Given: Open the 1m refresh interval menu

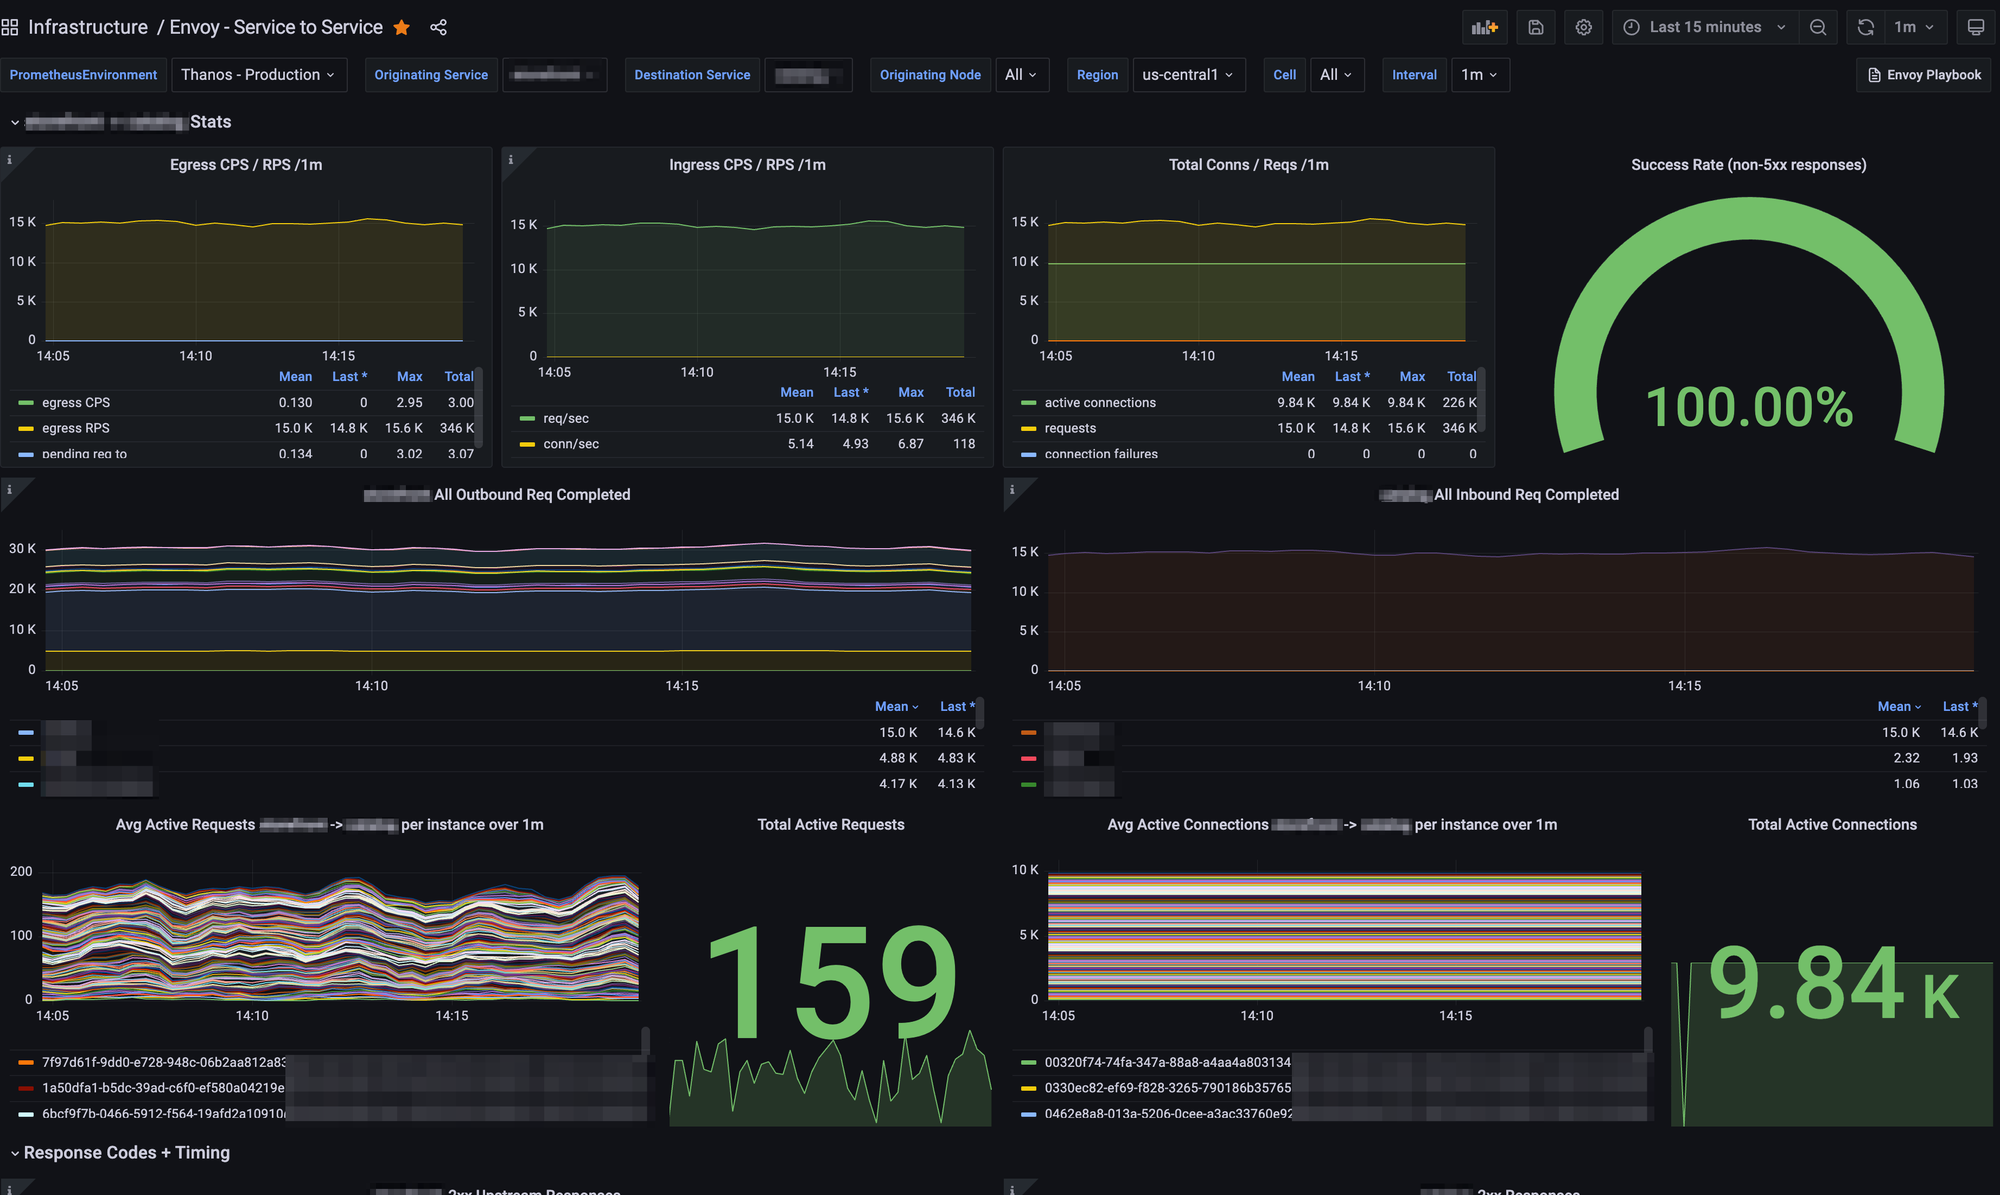Looking at the screenshot, I should tap(1914, 27).
